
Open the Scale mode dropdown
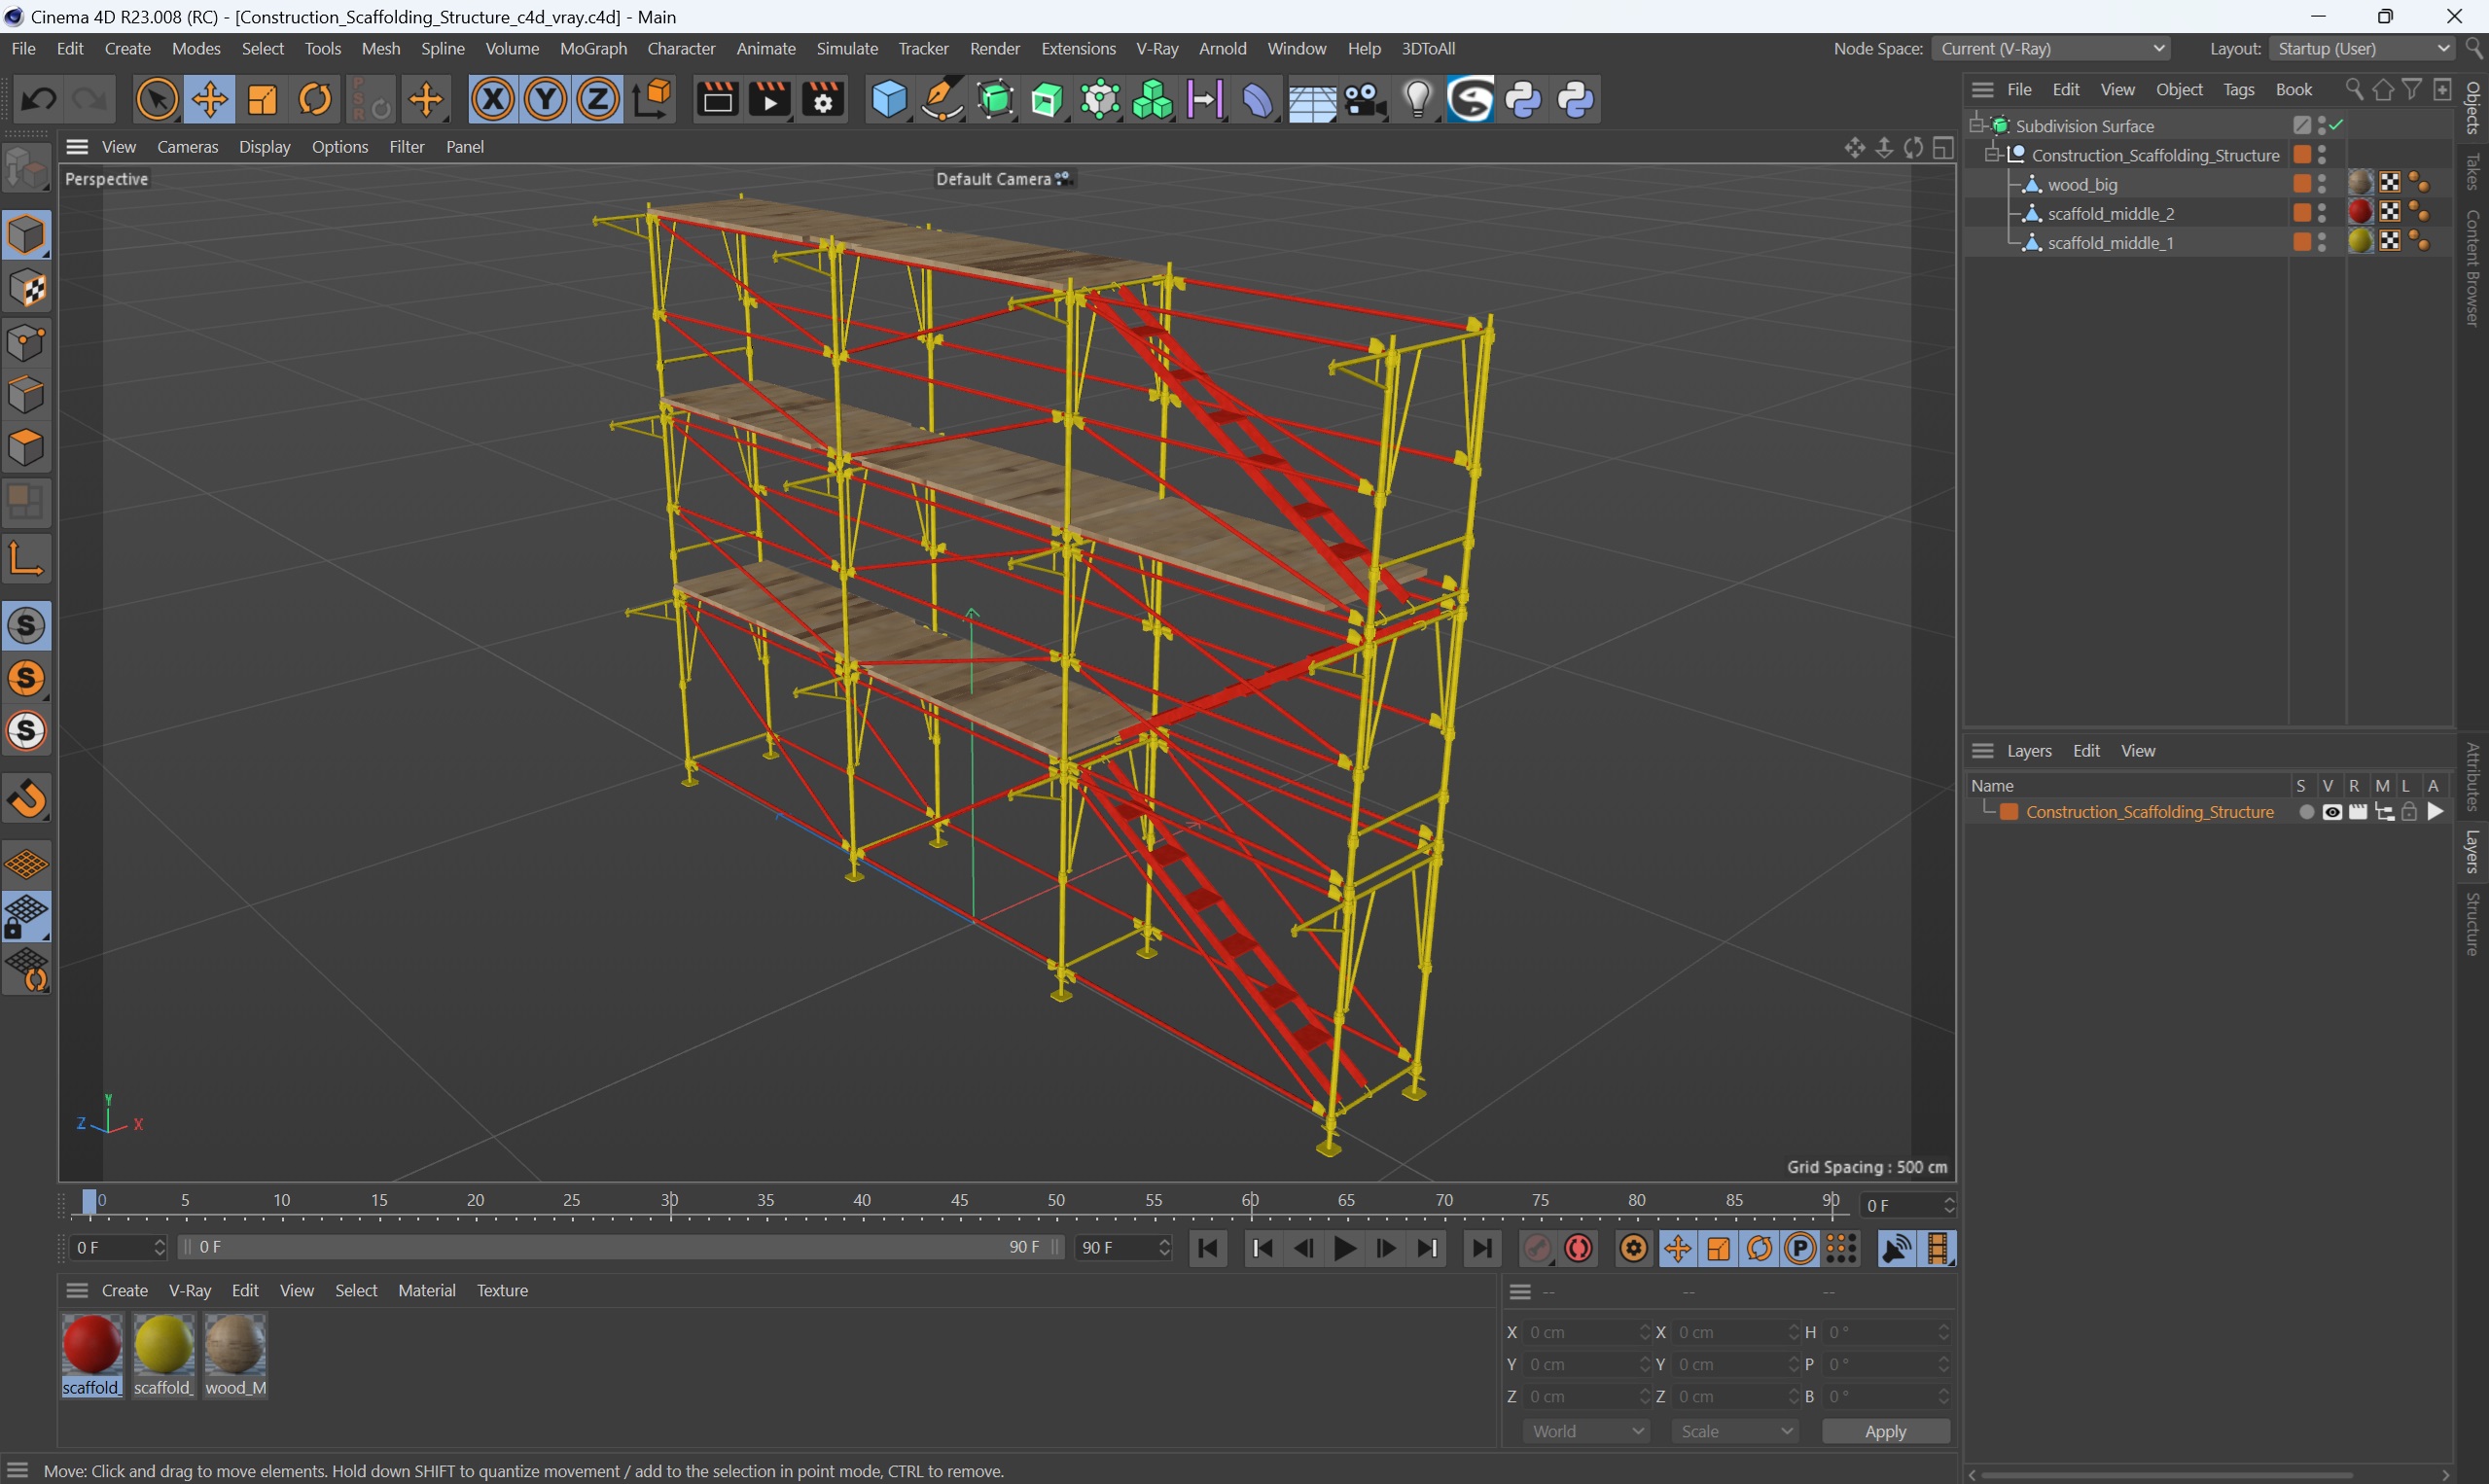click(1735, 1431)
